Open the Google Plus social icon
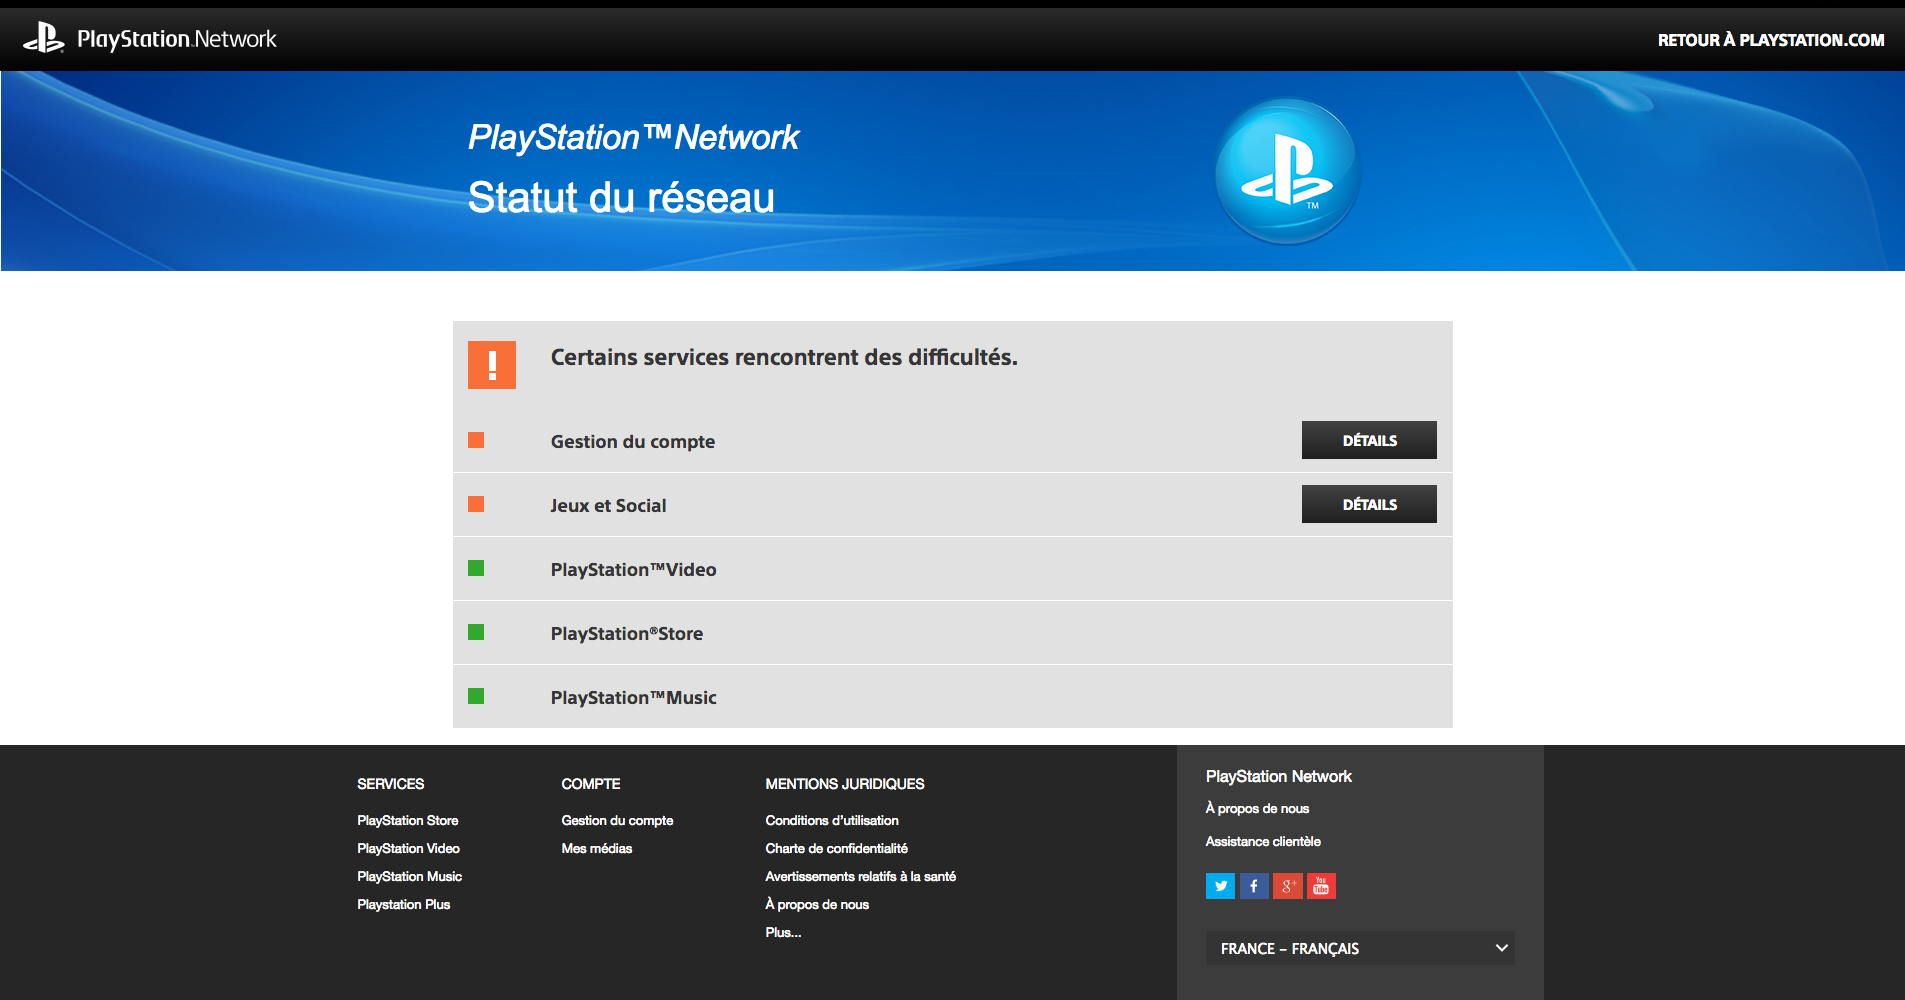Viewport: 1905px width, 1000px height. (x=1288, y=886)
